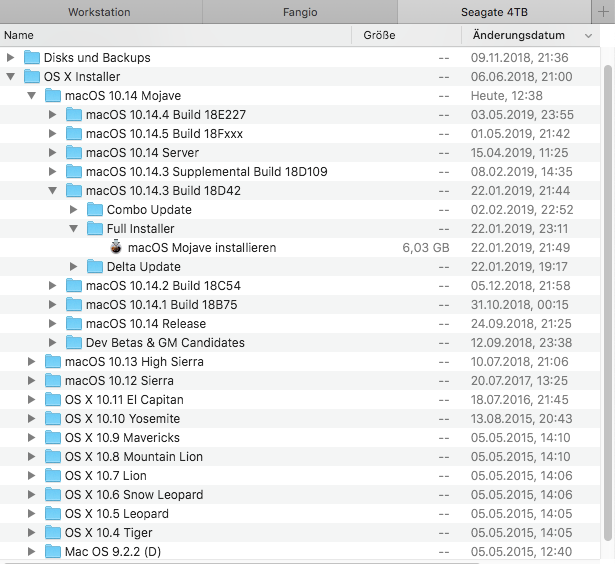This screenshot has height=564, width=615.
Task: Sort by the Größe column header
Action: (x=406, y=35)
